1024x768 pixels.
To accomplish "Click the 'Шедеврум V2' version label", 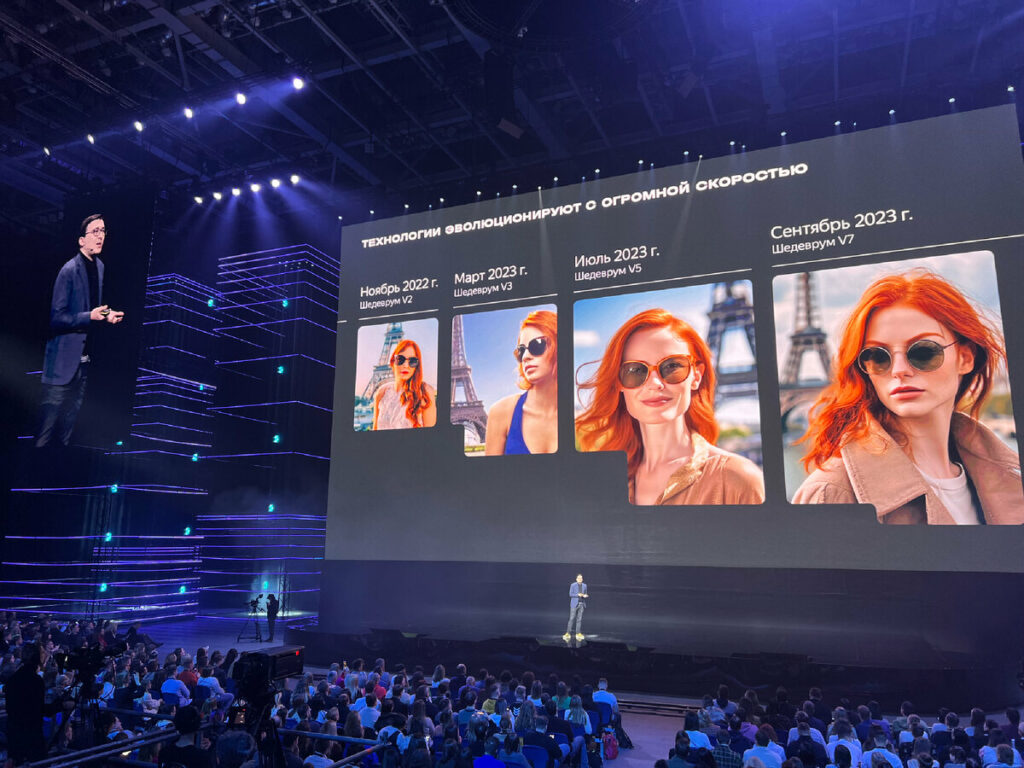I will coord(385,303).
